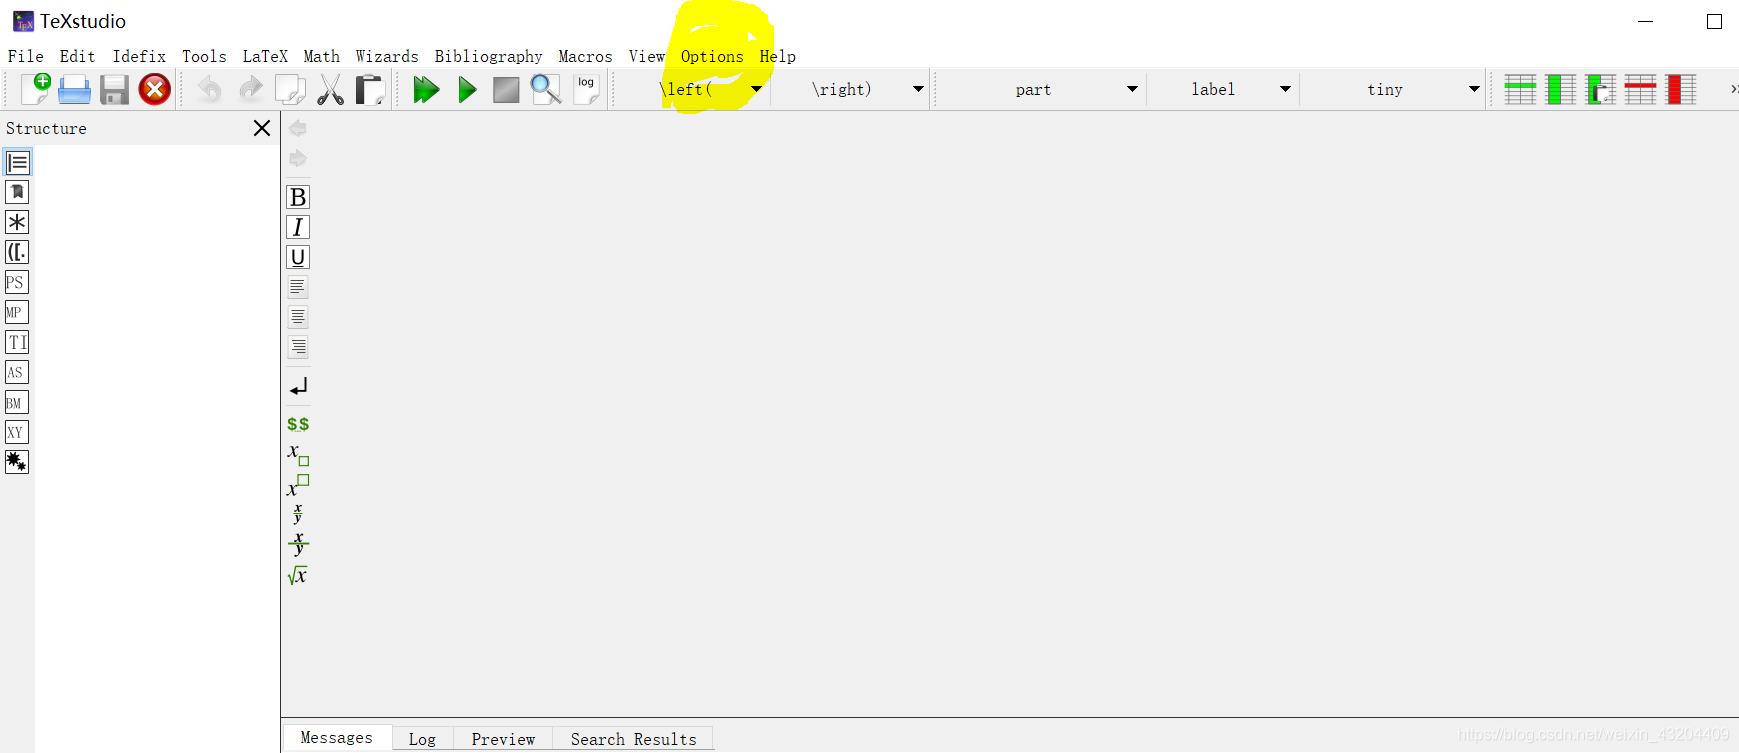The image size is (1739, 753).
Task: Go forward with the lower navigation arrow
Action: click(298, 158)
